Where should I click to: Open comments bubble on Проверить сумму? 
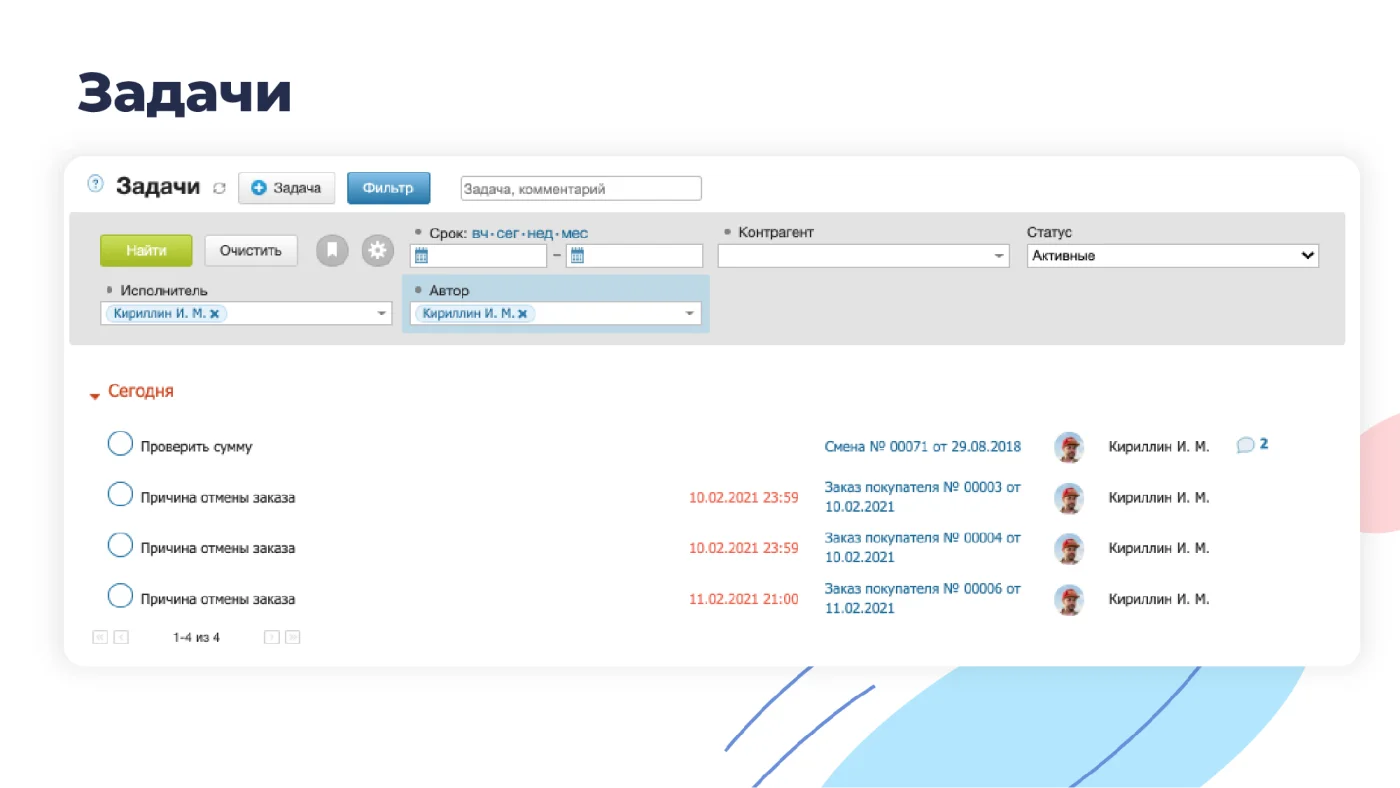pos(1252,445)
